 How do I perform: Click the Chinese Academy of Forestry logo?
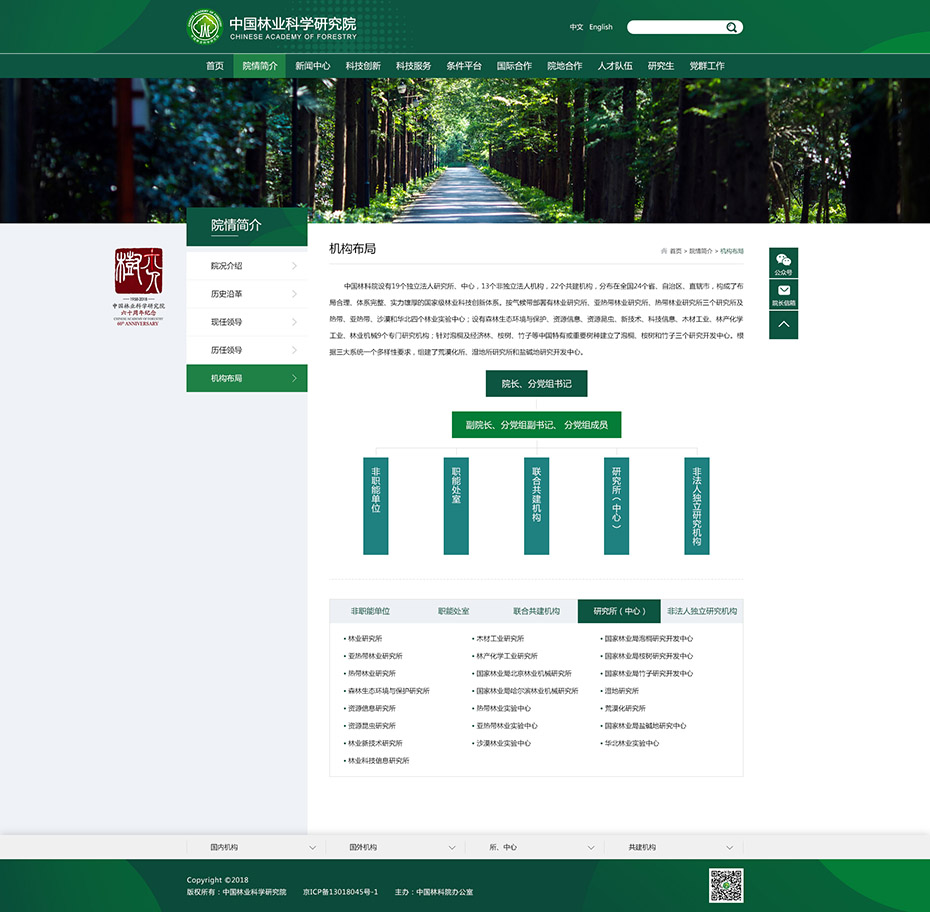pyautogui.click(x=205, y=27)
